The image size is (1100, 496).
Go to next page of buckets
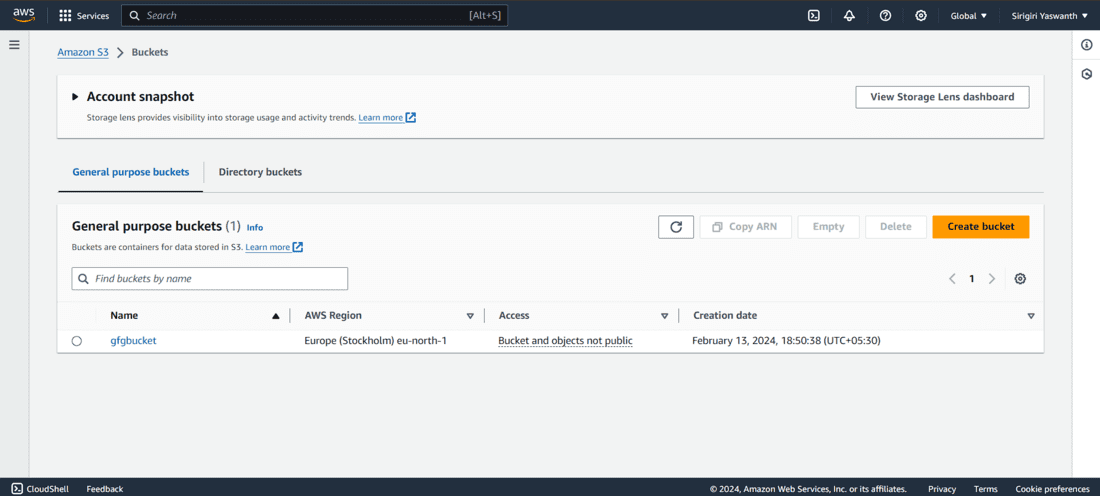point(992,279)
